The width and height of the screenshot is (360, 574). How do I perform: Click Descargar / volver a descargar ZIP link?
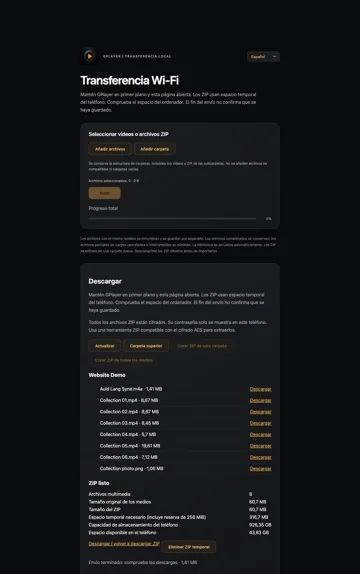pyautogui.click(x=124, y=544)
